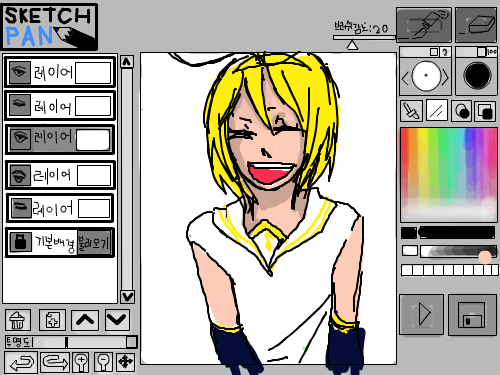The width and height of the screenshot is (500, 375).
Task: Select the first layer thumbnail
Action: click(93, 73)
